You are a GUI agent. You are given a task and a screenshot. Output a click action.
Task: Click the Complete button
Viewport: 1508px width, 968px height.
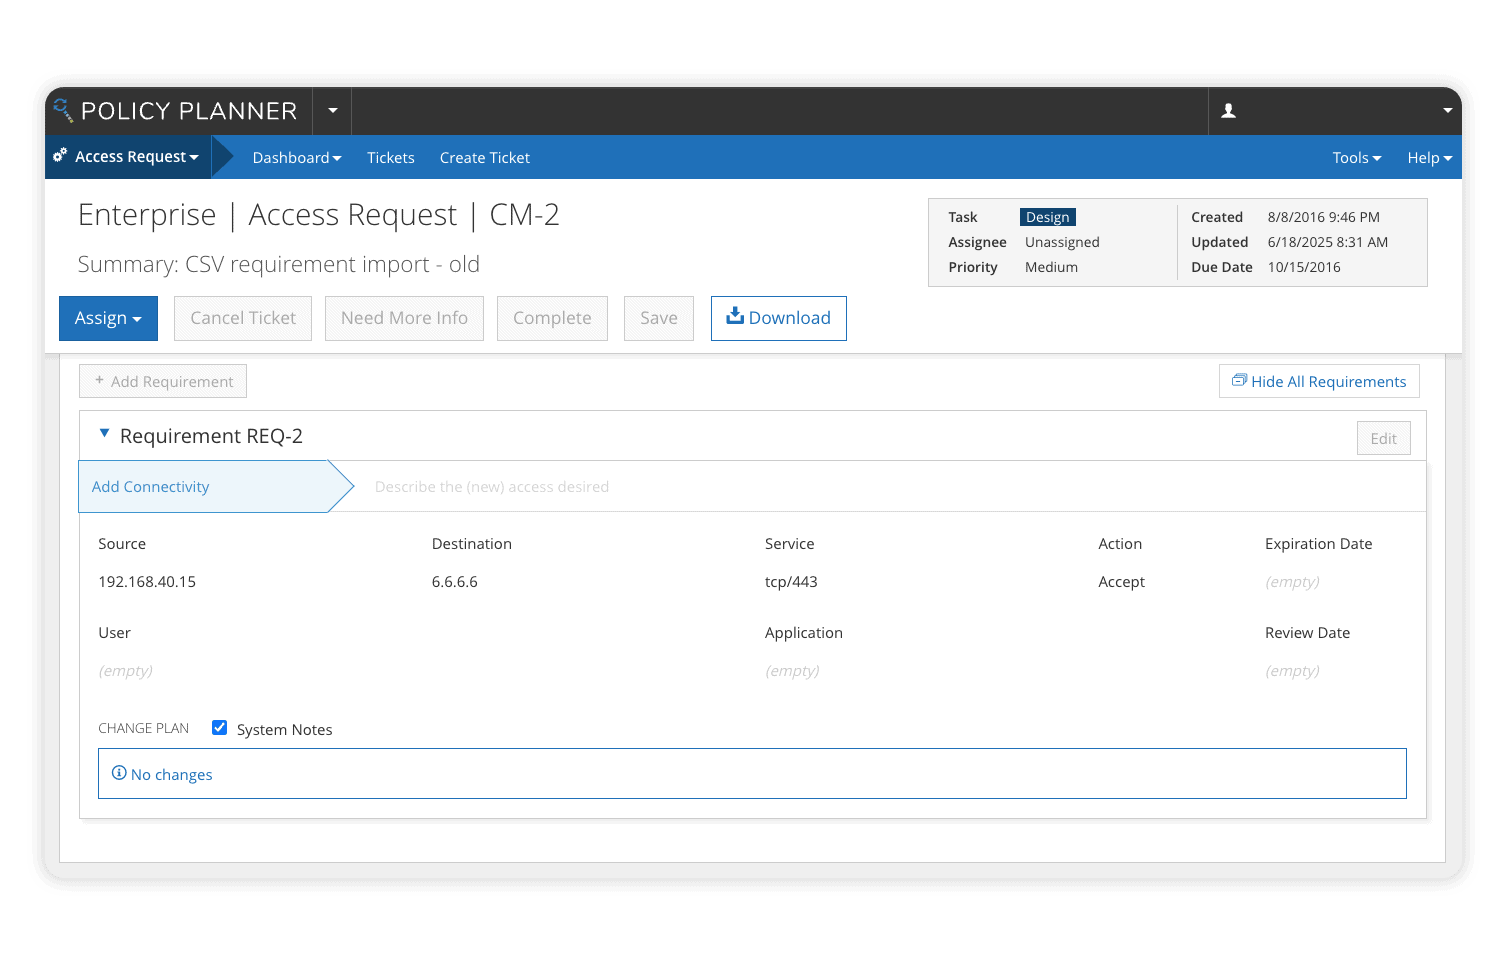click(552, 318)
